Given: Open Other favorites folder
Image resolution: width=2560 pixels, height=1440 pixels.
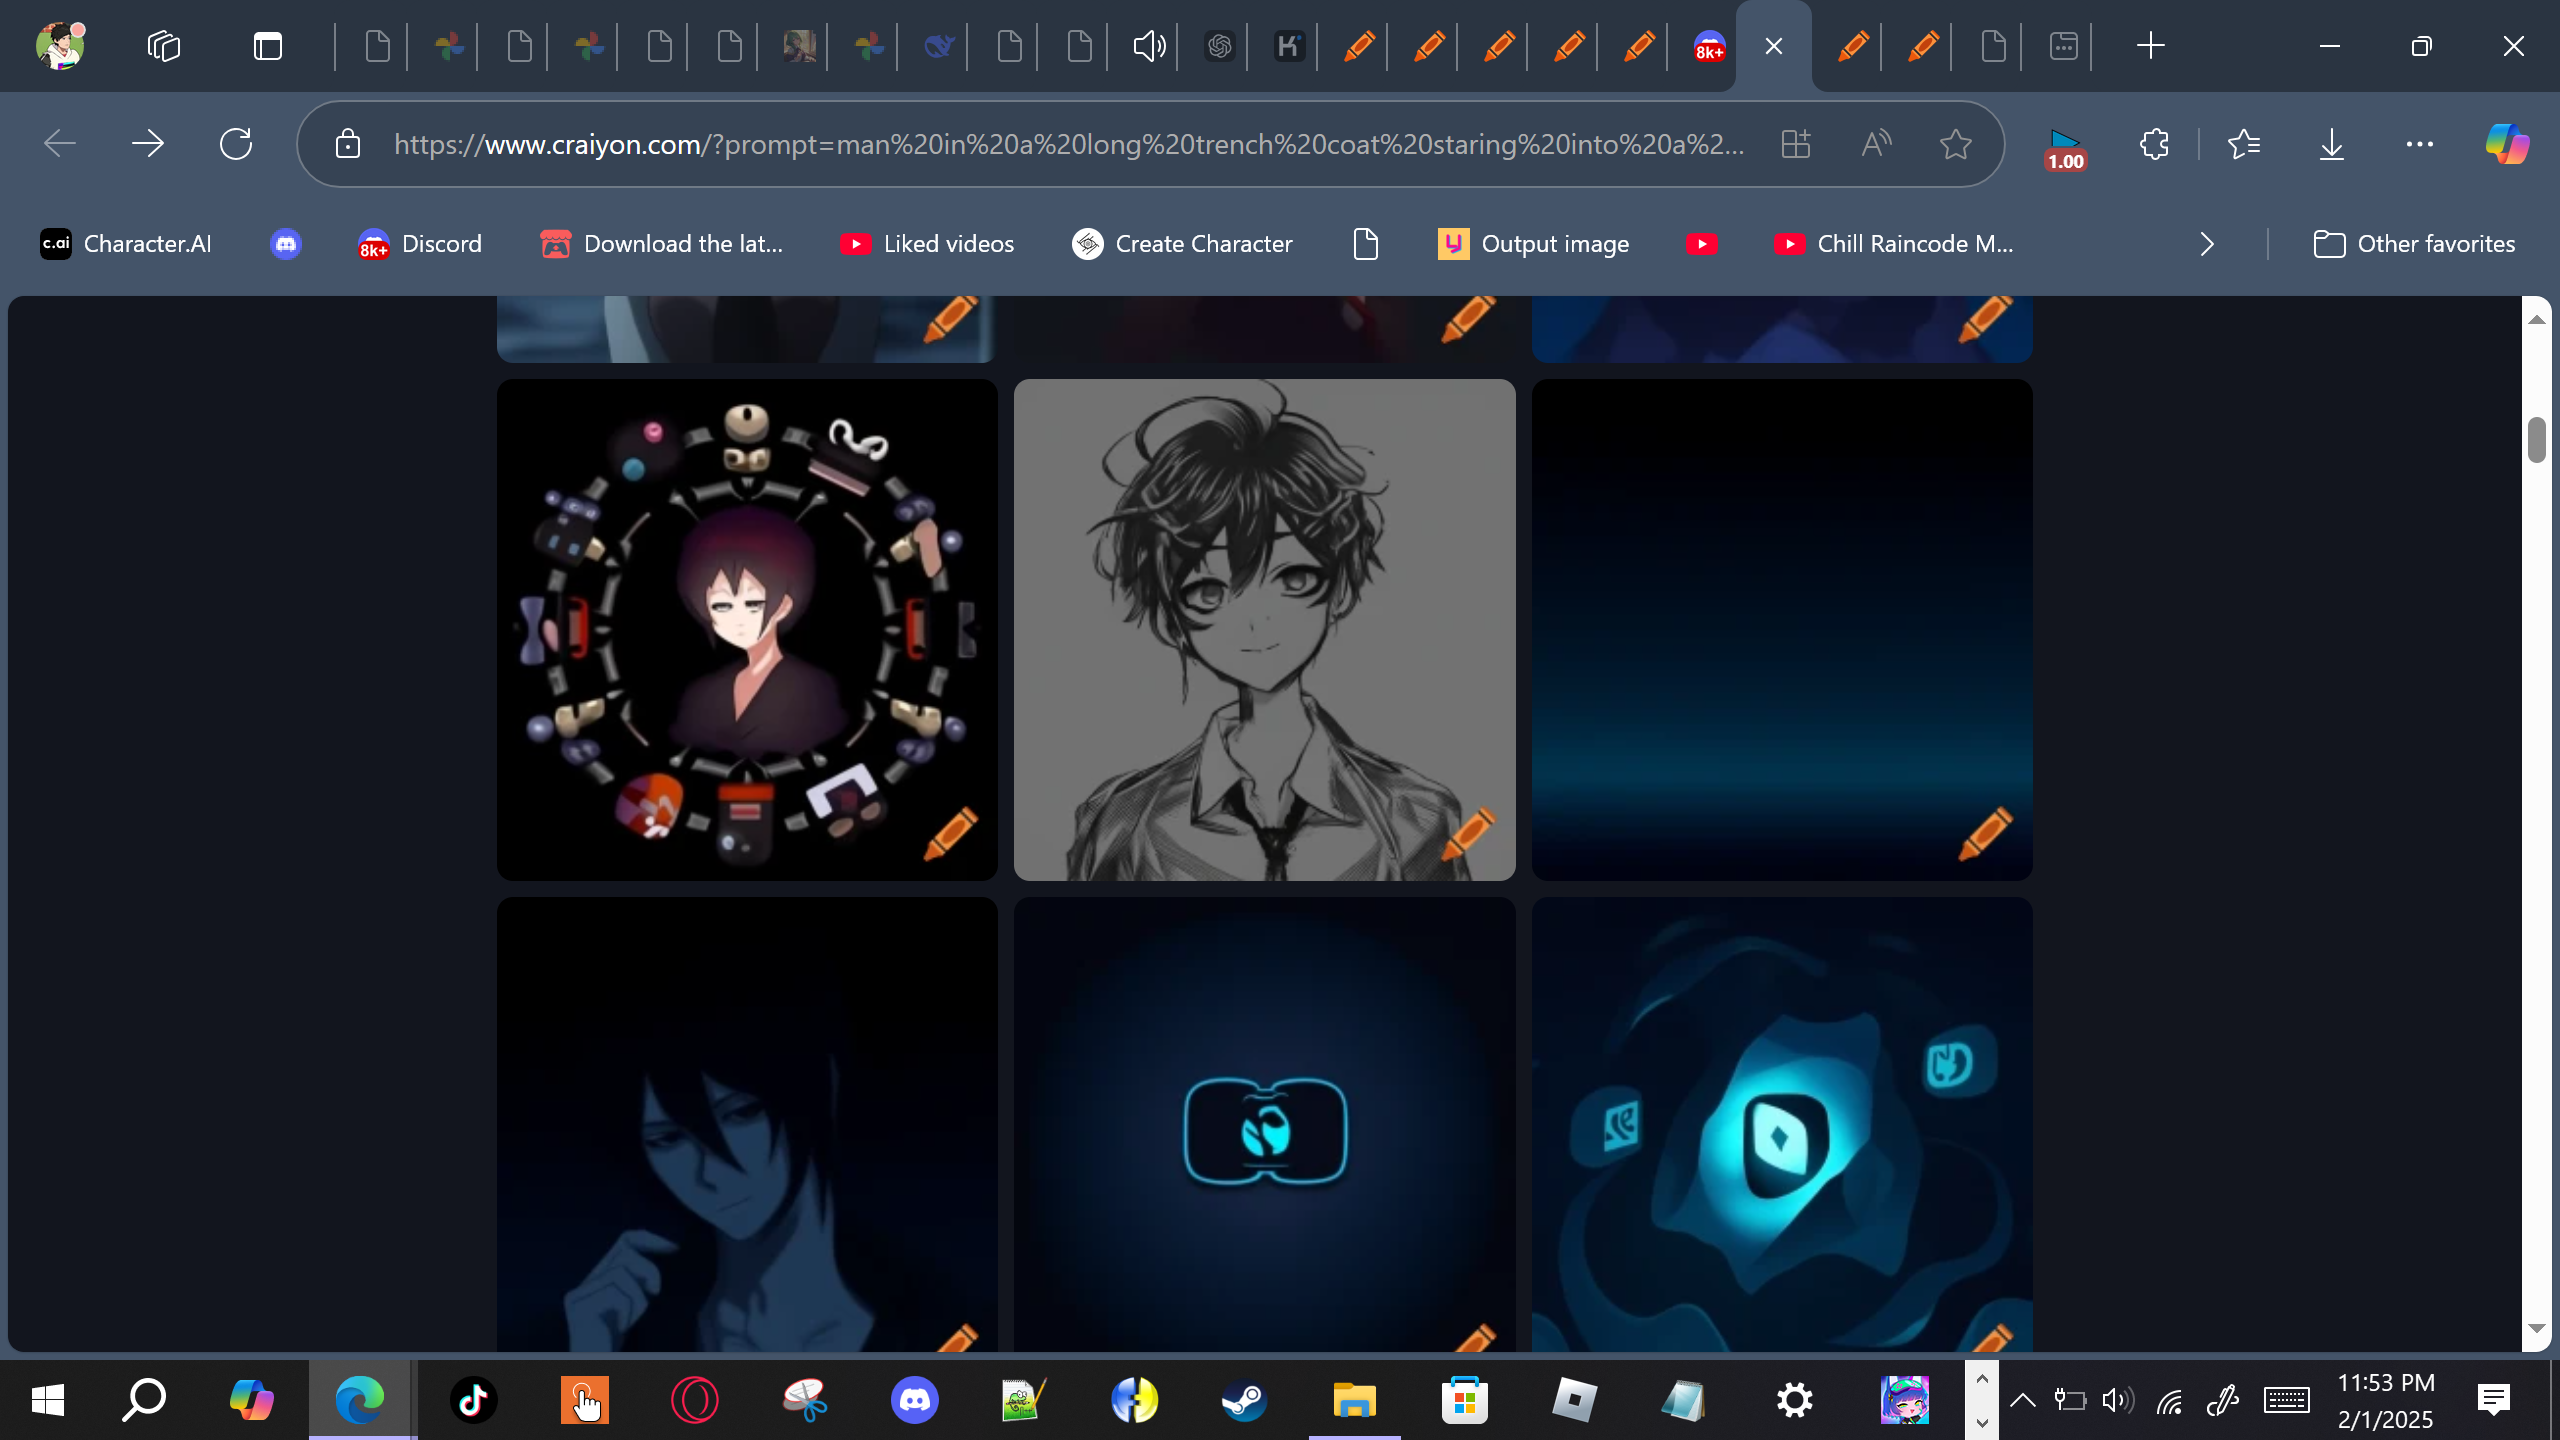Looking at the screenshot, I should click(2414, 244).
